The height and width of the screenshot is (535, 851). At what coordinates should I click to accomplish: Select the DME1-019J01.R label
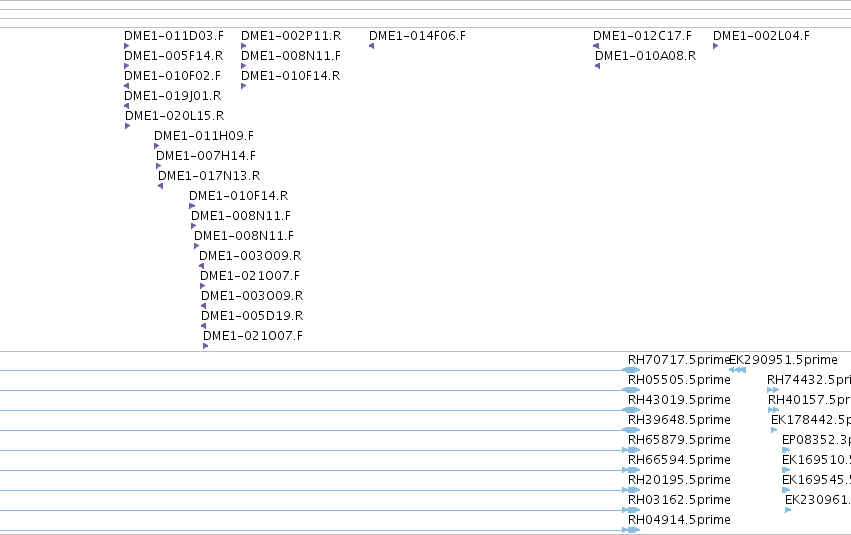tap(173, 96)
